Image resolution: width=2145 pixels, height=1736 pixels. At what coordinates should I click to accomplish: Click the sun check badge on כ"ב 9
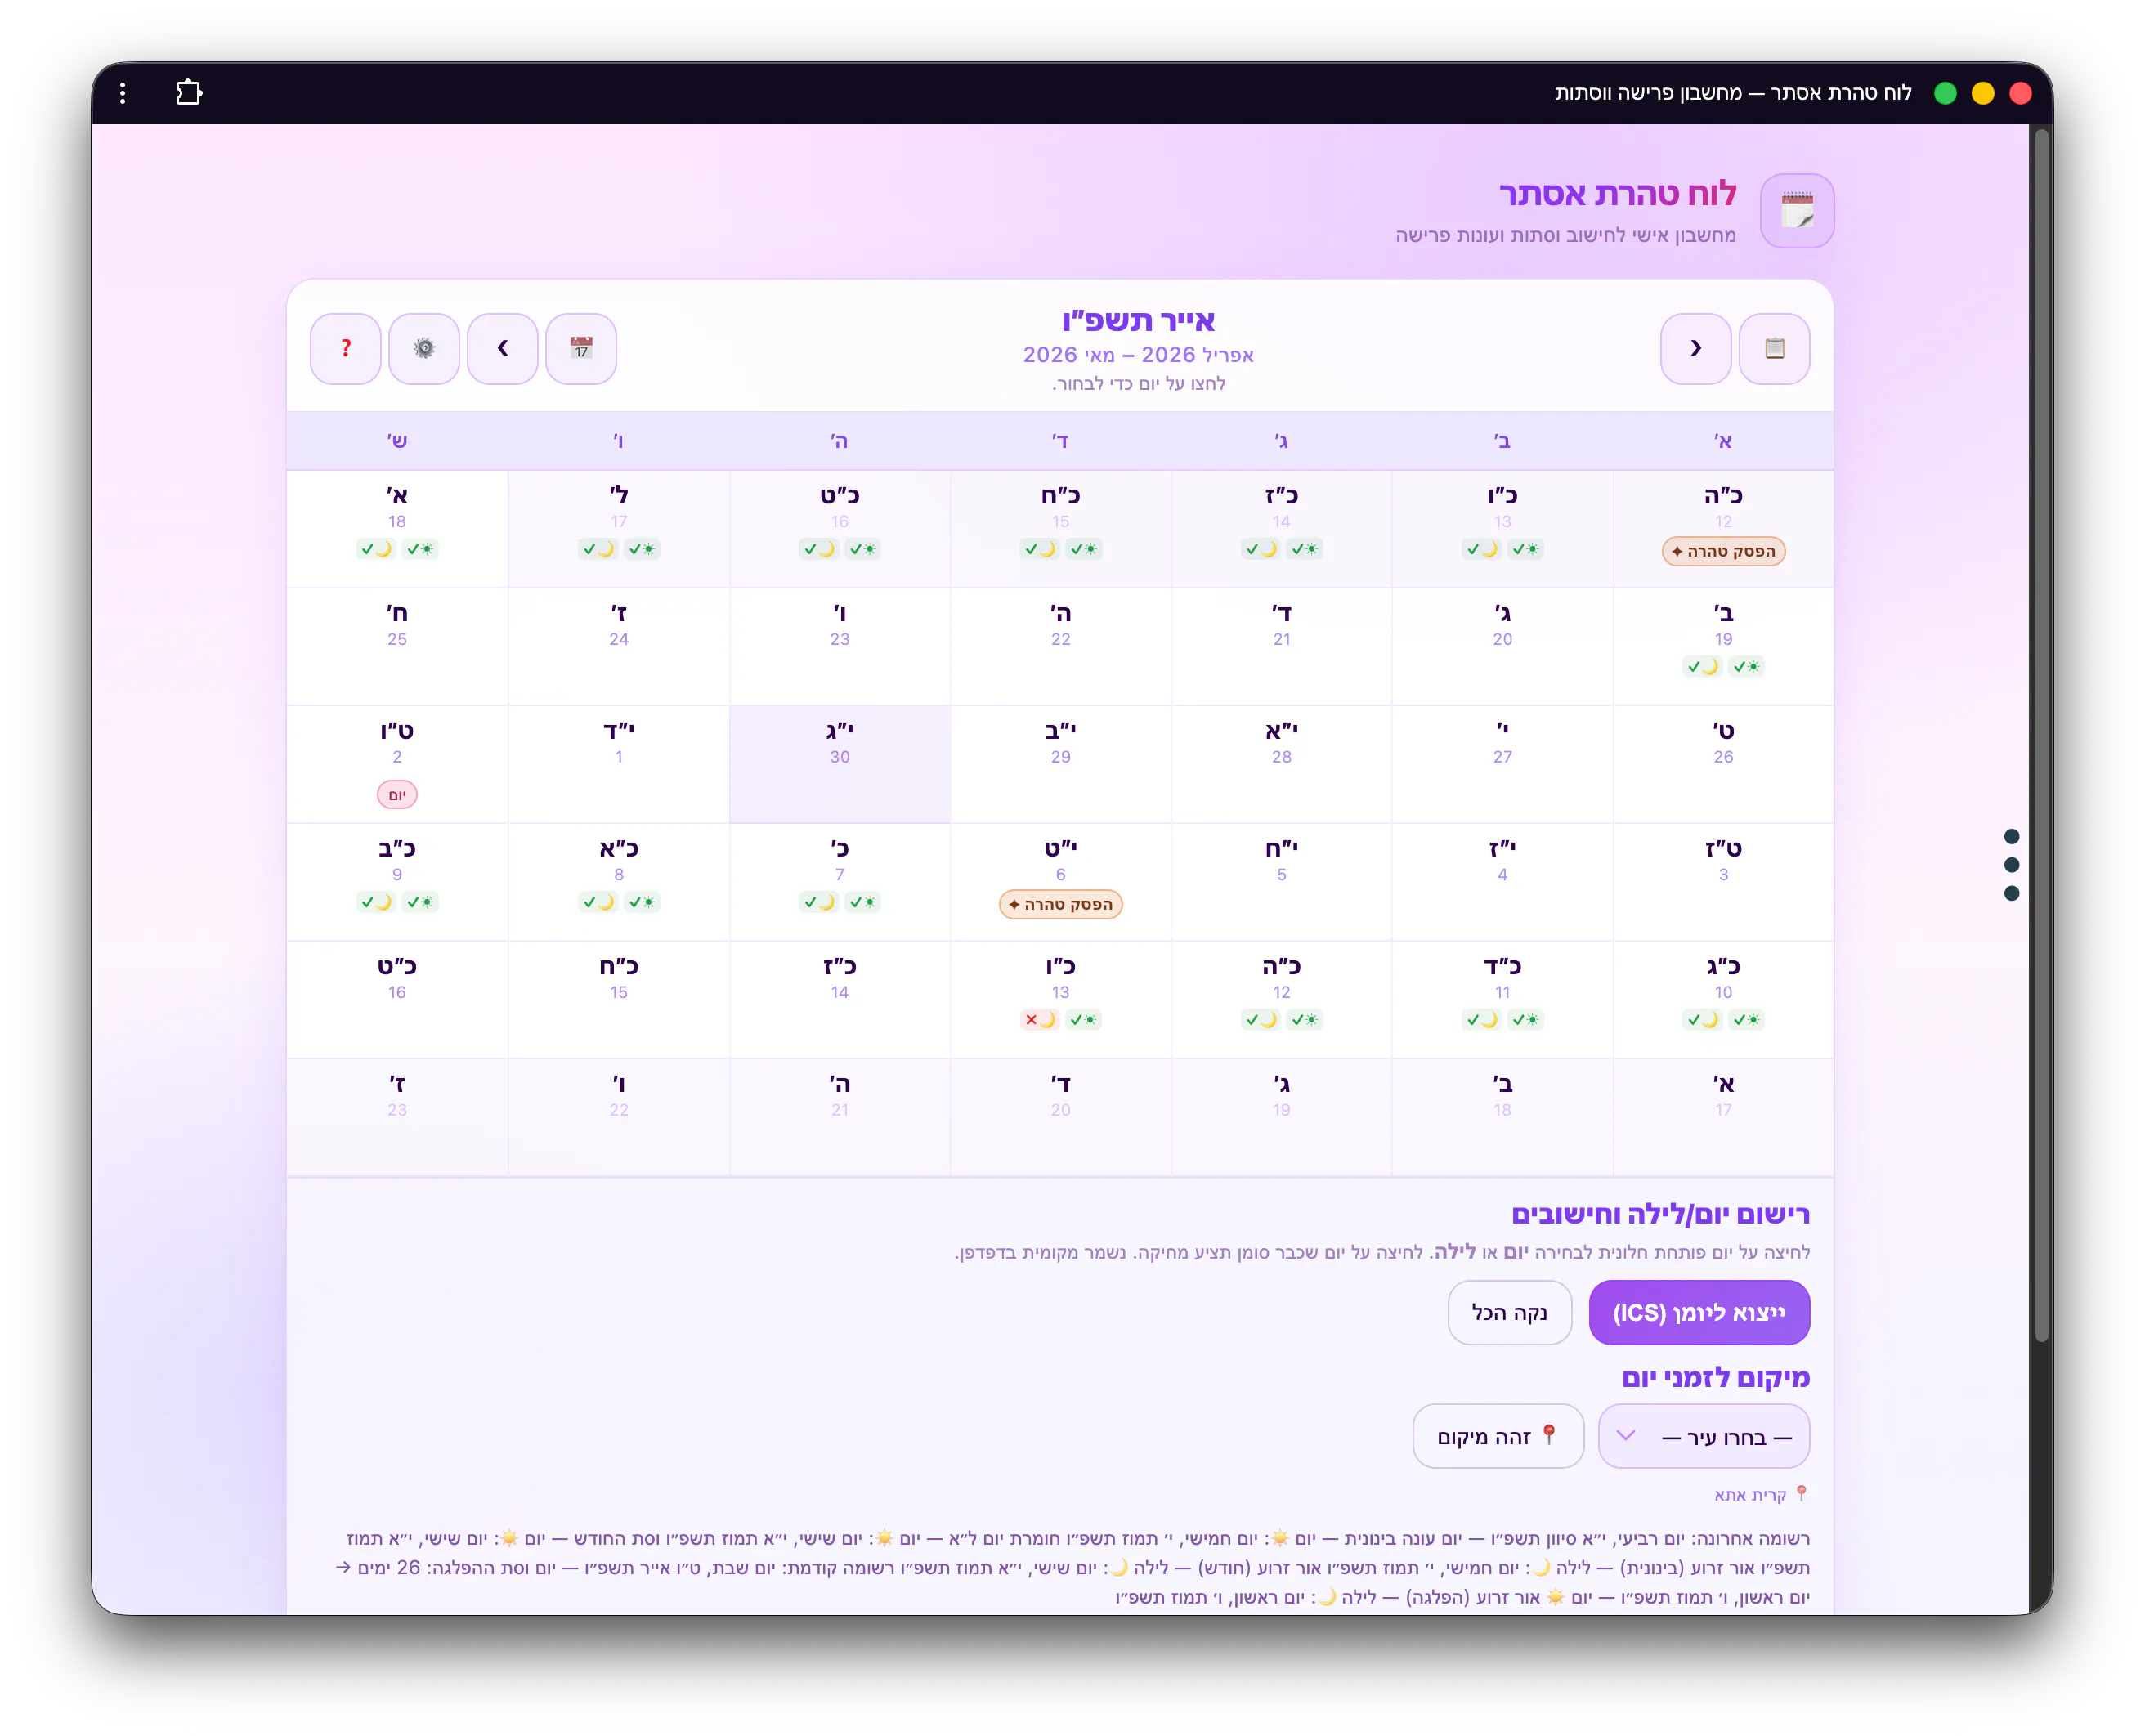tap(420, 901)
